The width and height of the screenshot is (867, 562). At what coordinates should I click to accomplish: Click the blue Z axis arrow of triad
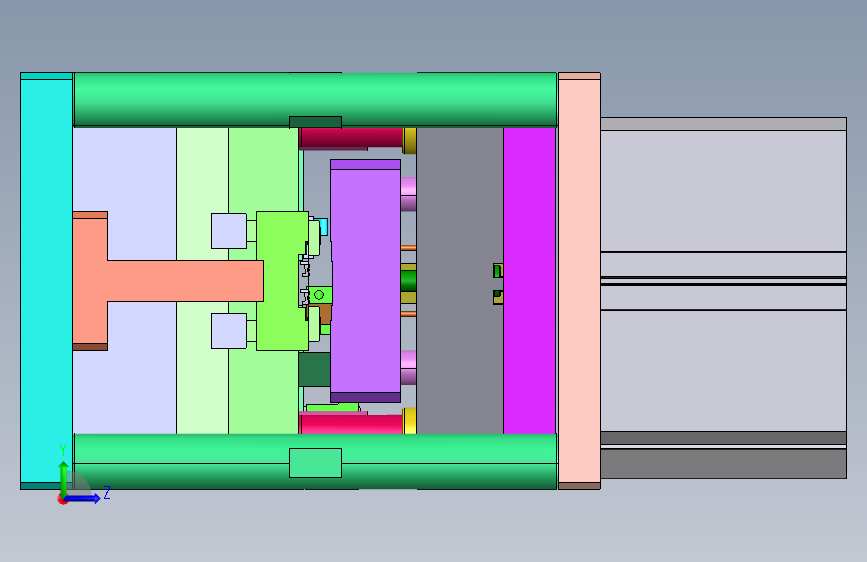(x=84, y=498)
